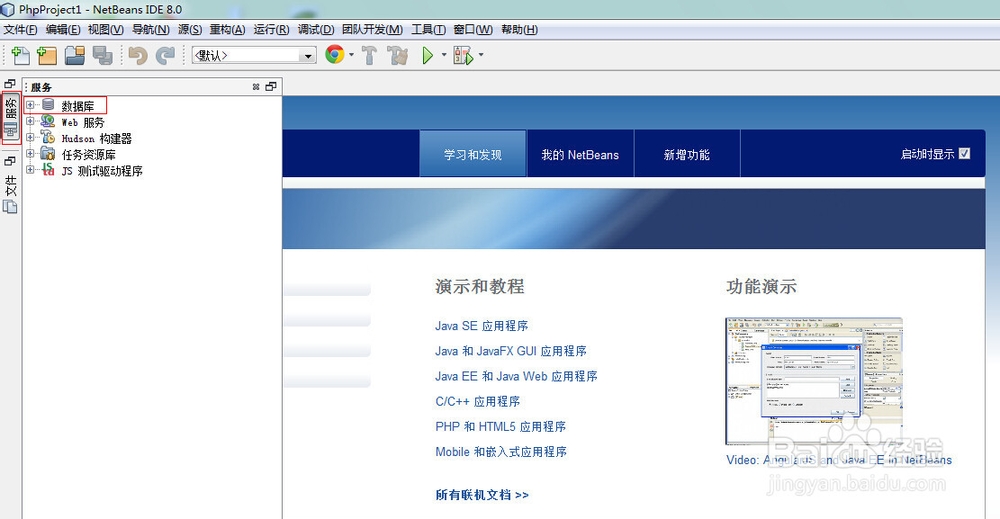Click the database icon beside 数据库
The width and height of the screenshot is (1000, 519).
pos(48,105)
